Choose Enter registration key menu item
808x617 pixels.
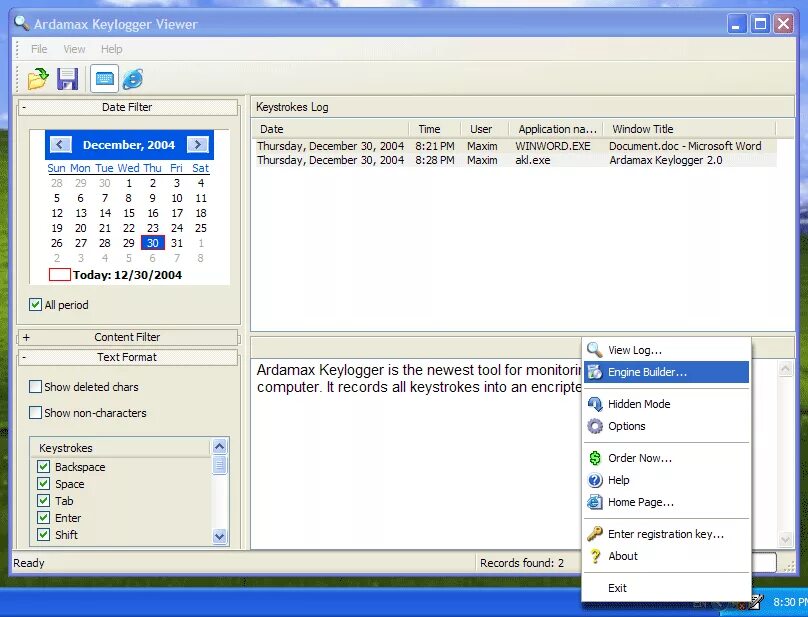(x=666, y=534)
